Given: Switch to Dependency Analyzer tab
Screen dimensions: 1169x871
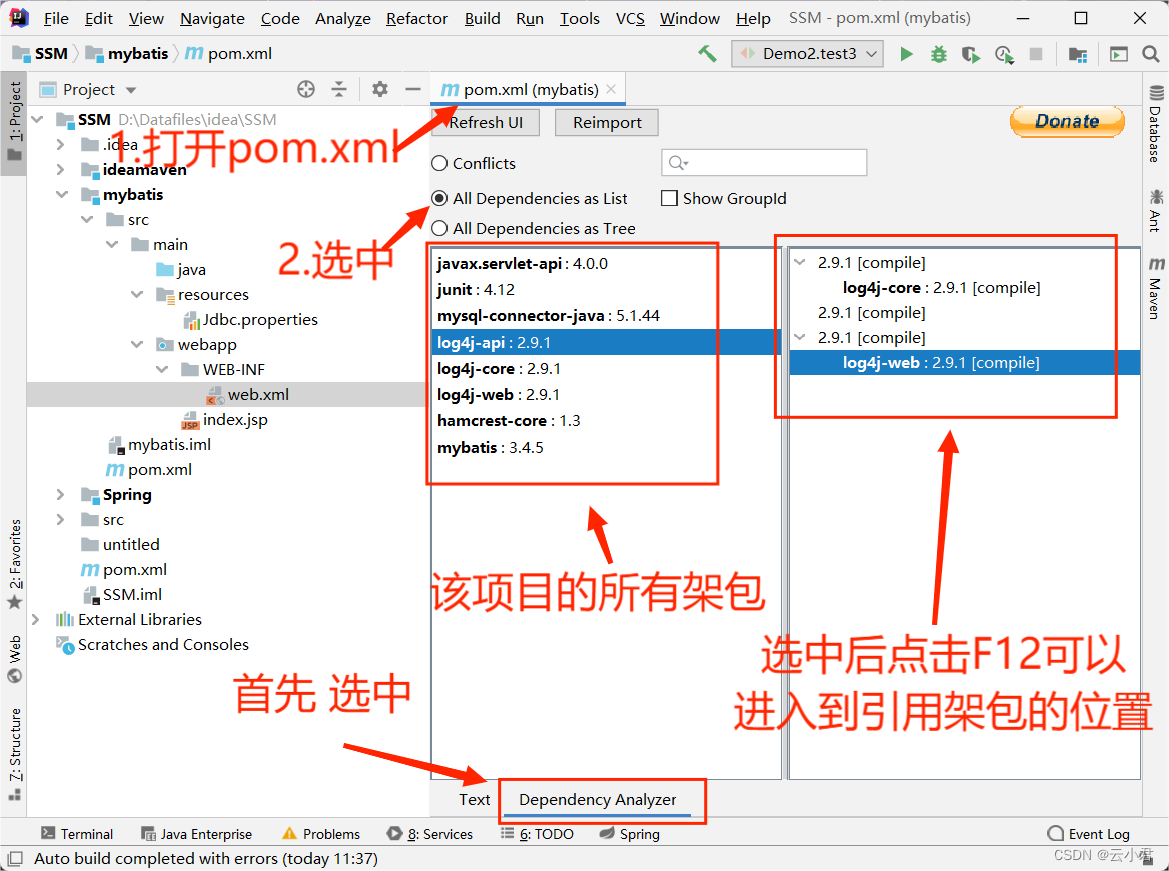Looking at the screenshot, I should [597, 799].
